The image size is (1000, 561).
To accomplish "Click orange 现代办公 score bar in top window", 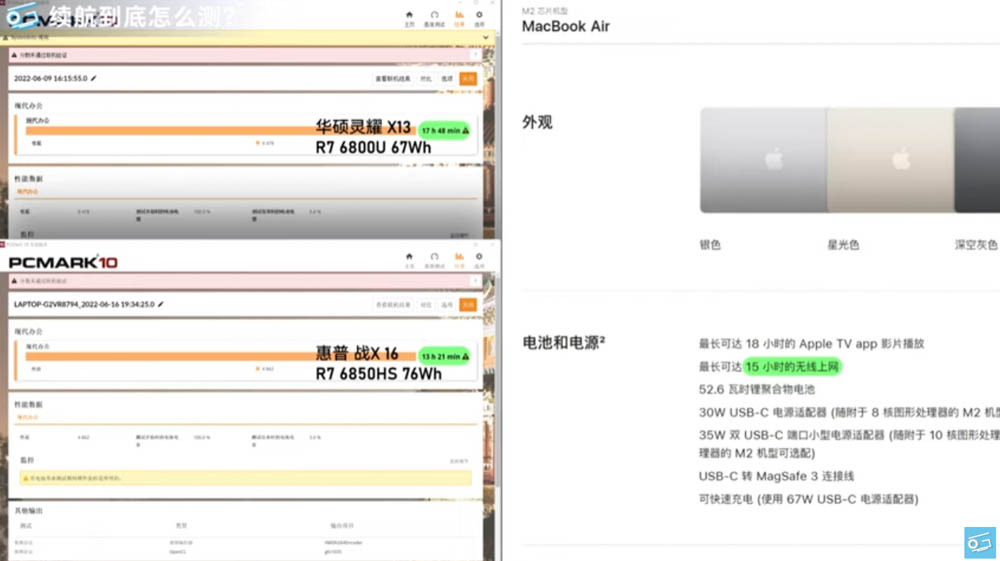I will tap(220, 131).
